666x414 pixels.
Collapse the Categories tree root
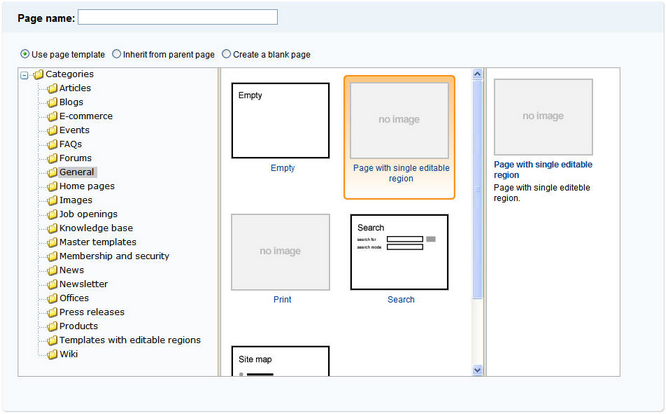point(25,75)
